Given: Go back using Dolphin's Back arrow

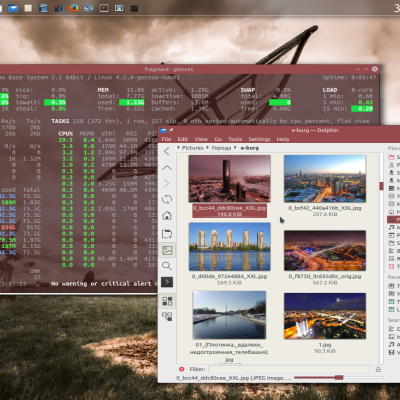Looking at the screenshot, I should pos(167,151).
